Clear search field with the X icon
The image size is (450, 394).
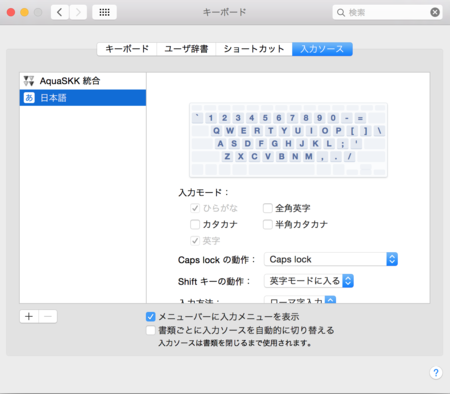pyautogui.click(x=435, y=12)
